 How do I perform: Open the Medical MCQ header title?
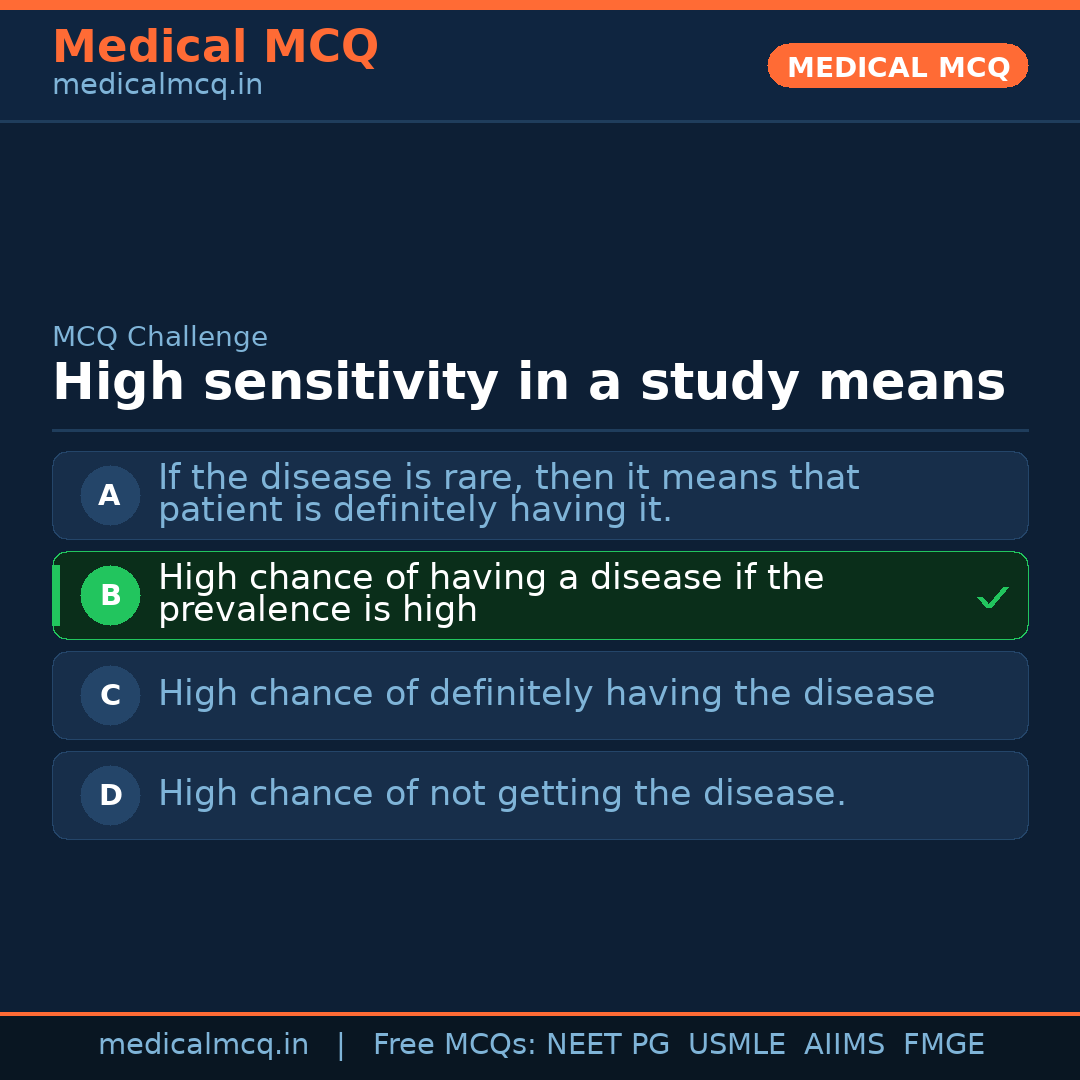click(x=215, y=47)
